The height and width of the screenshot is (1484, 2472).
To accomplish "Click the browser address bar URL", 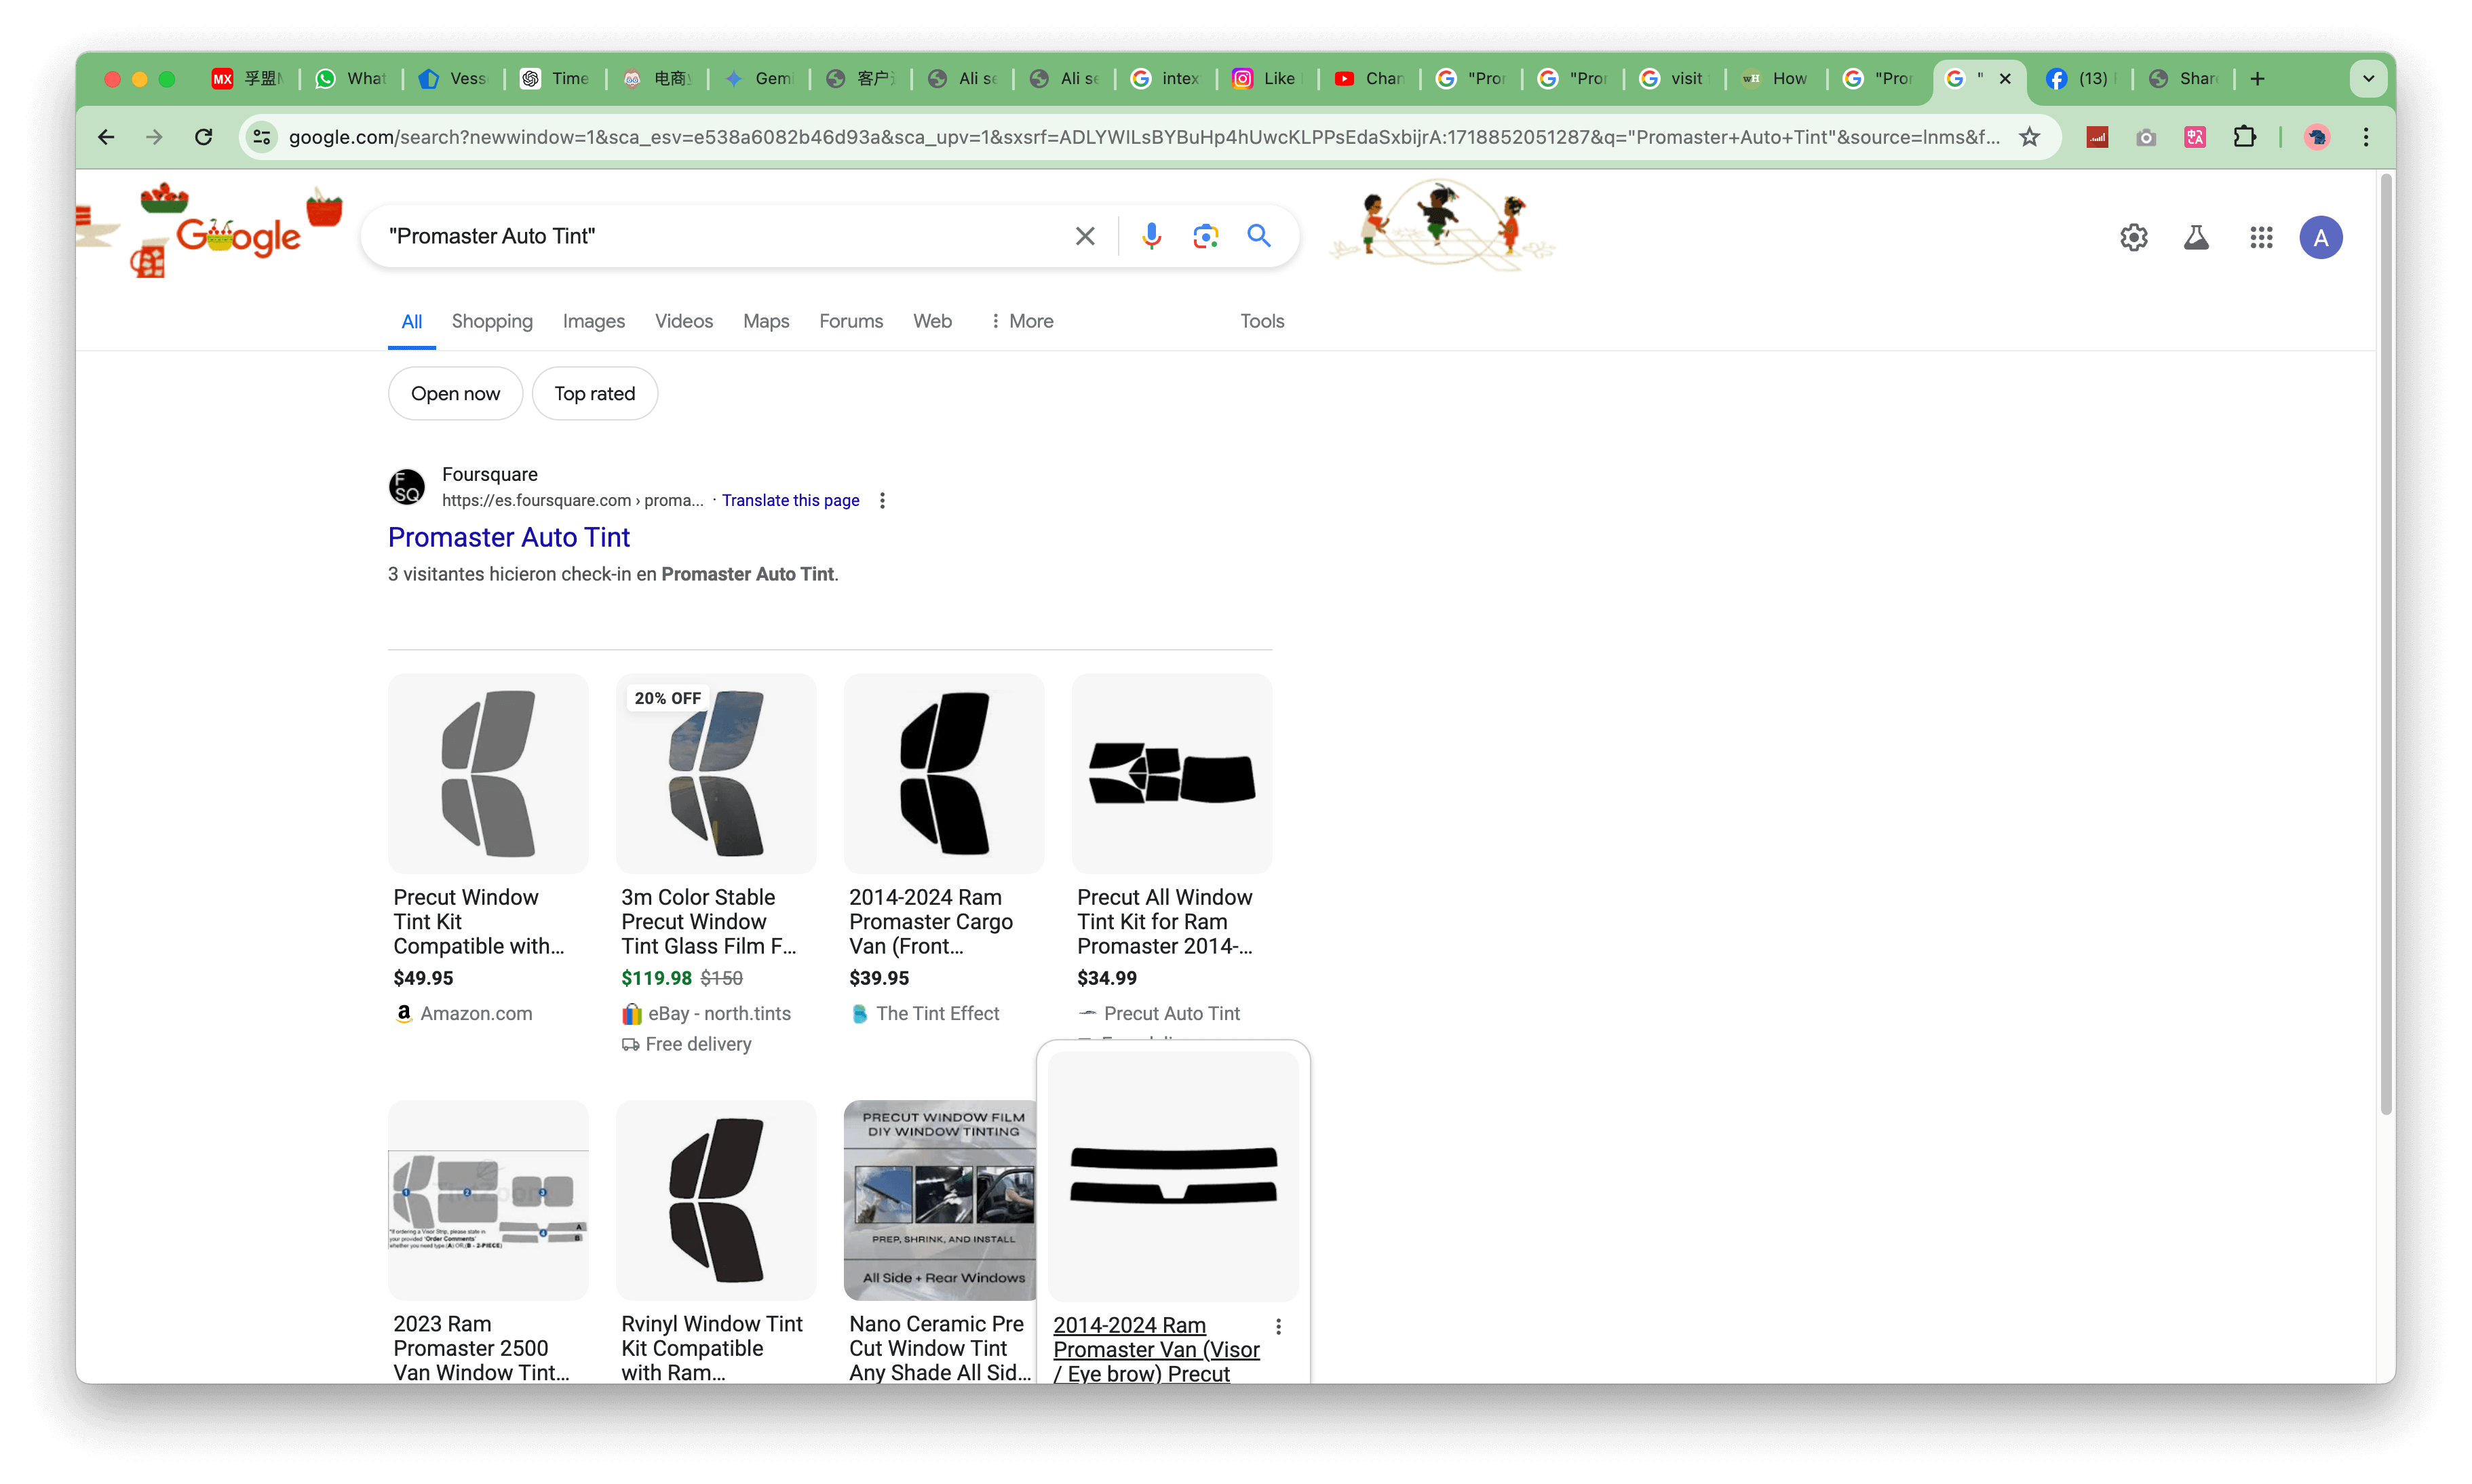I will click(x=1144, y=137).
